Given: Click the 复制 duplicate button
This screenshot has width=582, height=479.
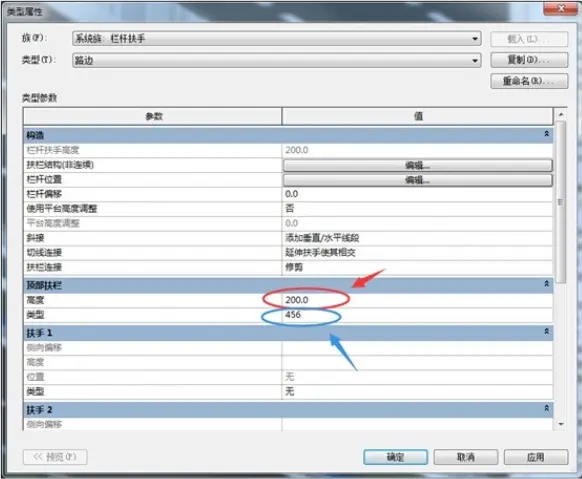Looking at the screenshot, I should (529, 60).
